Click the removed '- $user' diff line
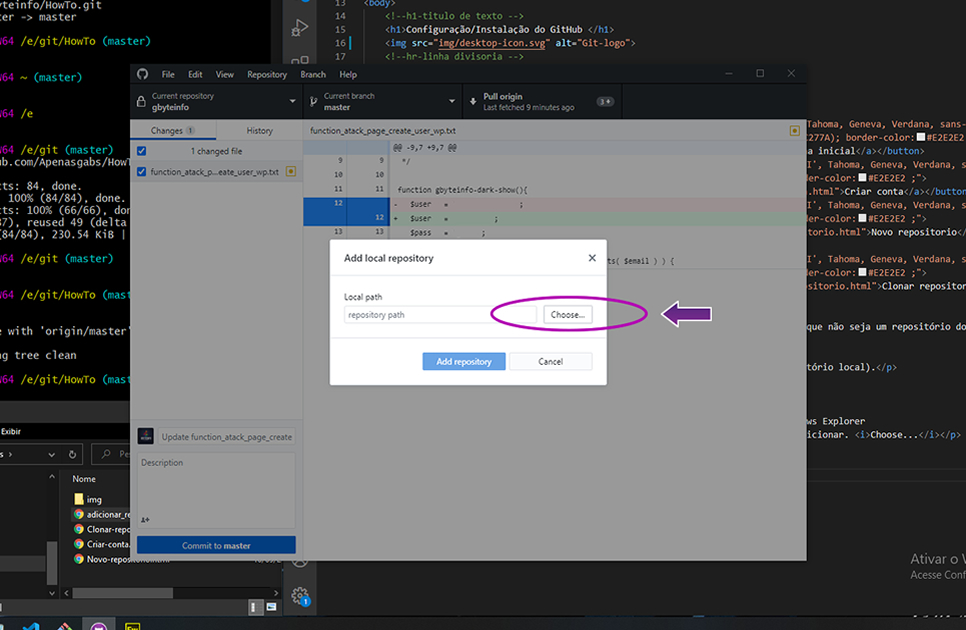The width and height of the screenshot is (966, 630). coord(598,204)
